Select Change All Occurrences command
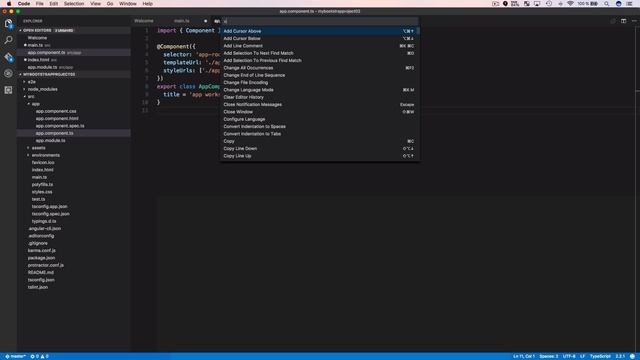The height and width of the screenshot is (360, 640). [320, 68]
